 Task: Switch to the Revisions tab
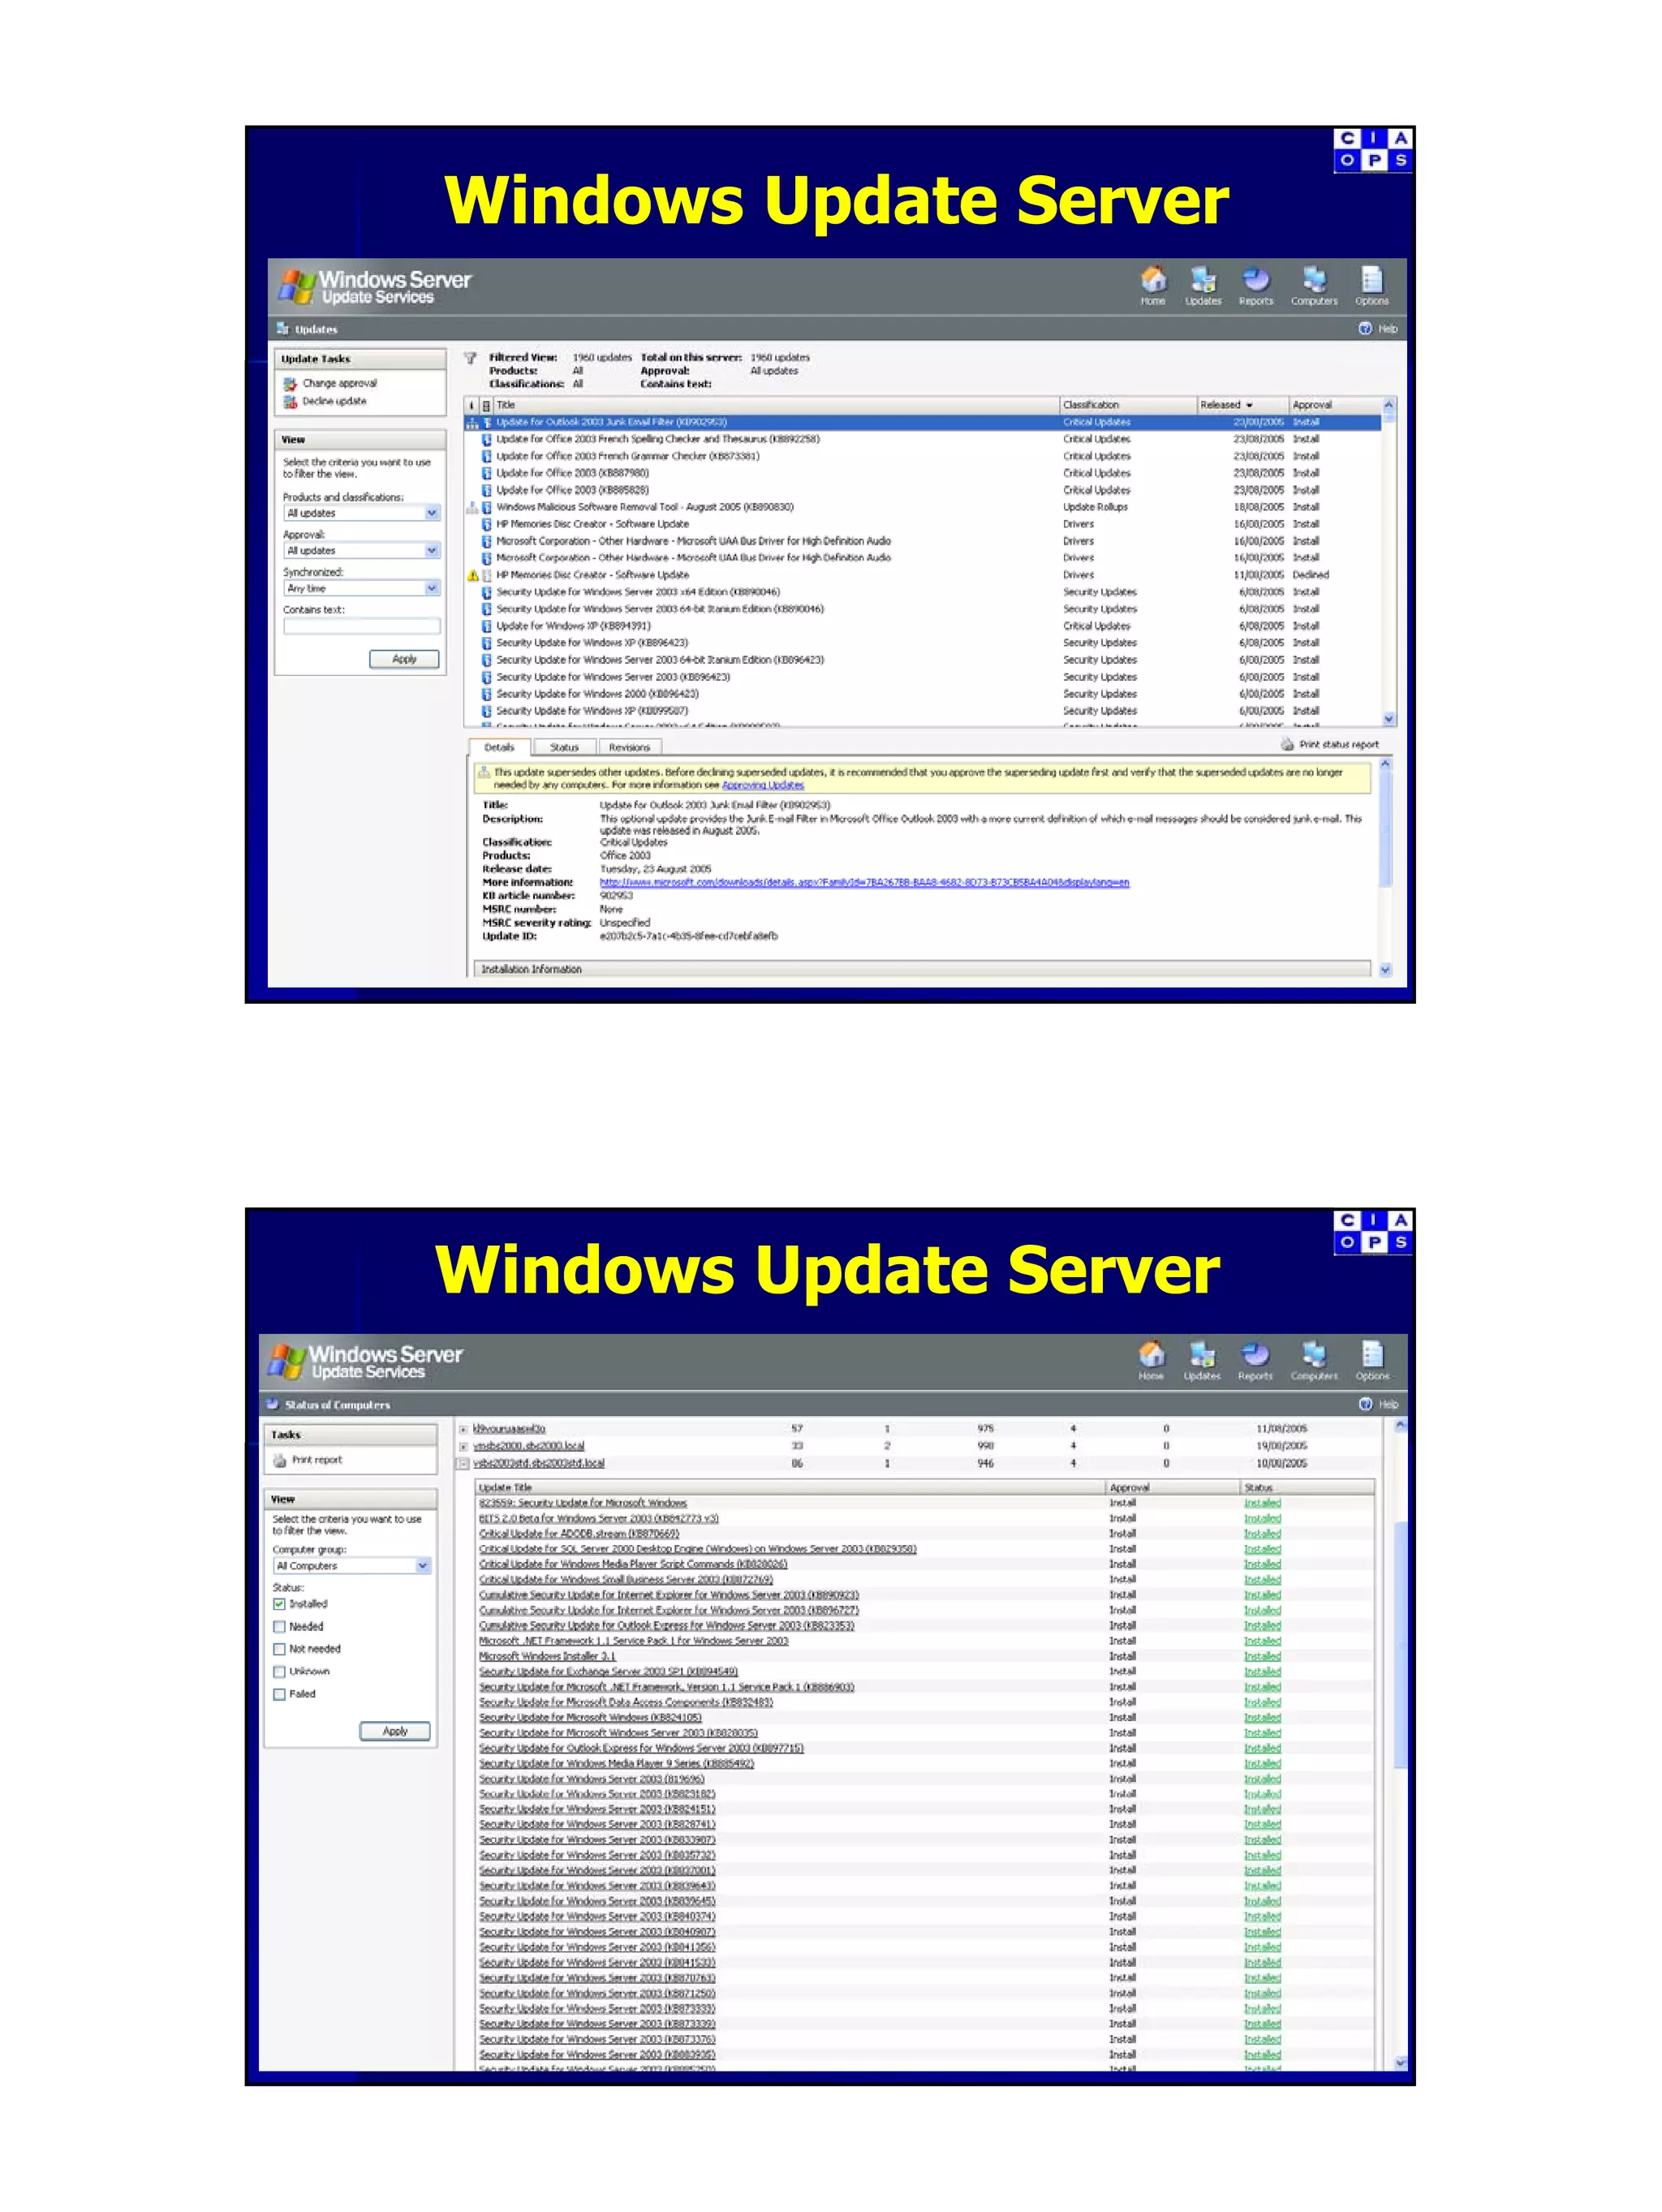click(629, 747)
